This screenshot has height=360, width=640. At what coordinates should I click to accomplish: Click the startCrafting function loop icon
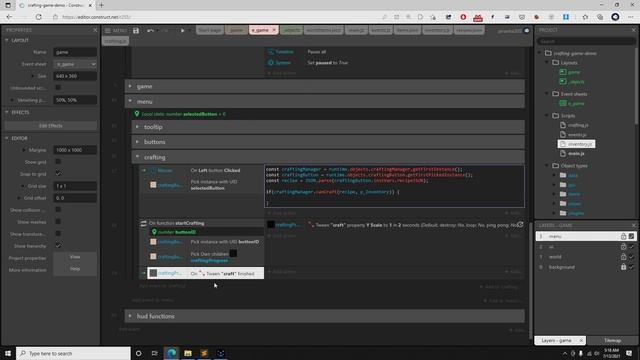(144, 223)
